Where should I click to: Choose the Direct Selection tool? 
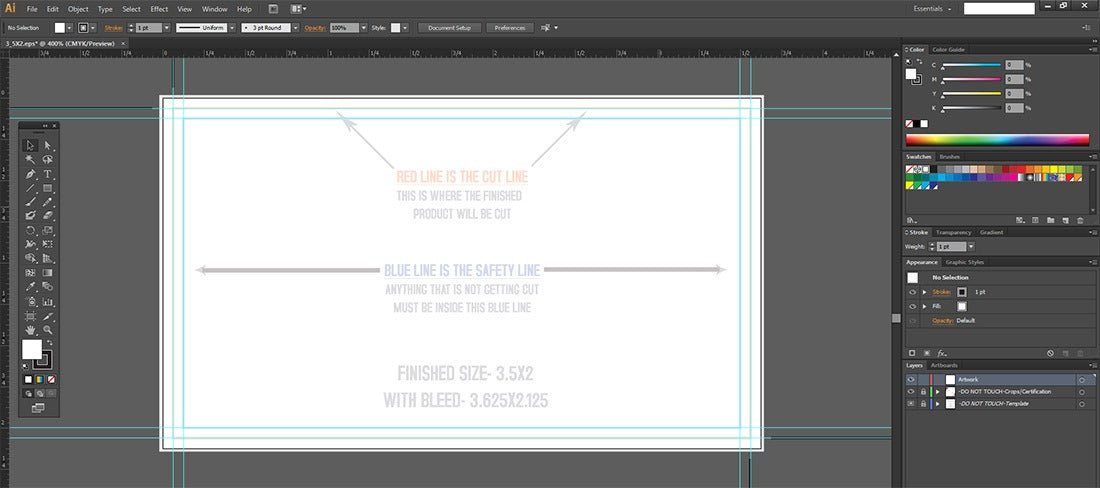tap(47, 146)
